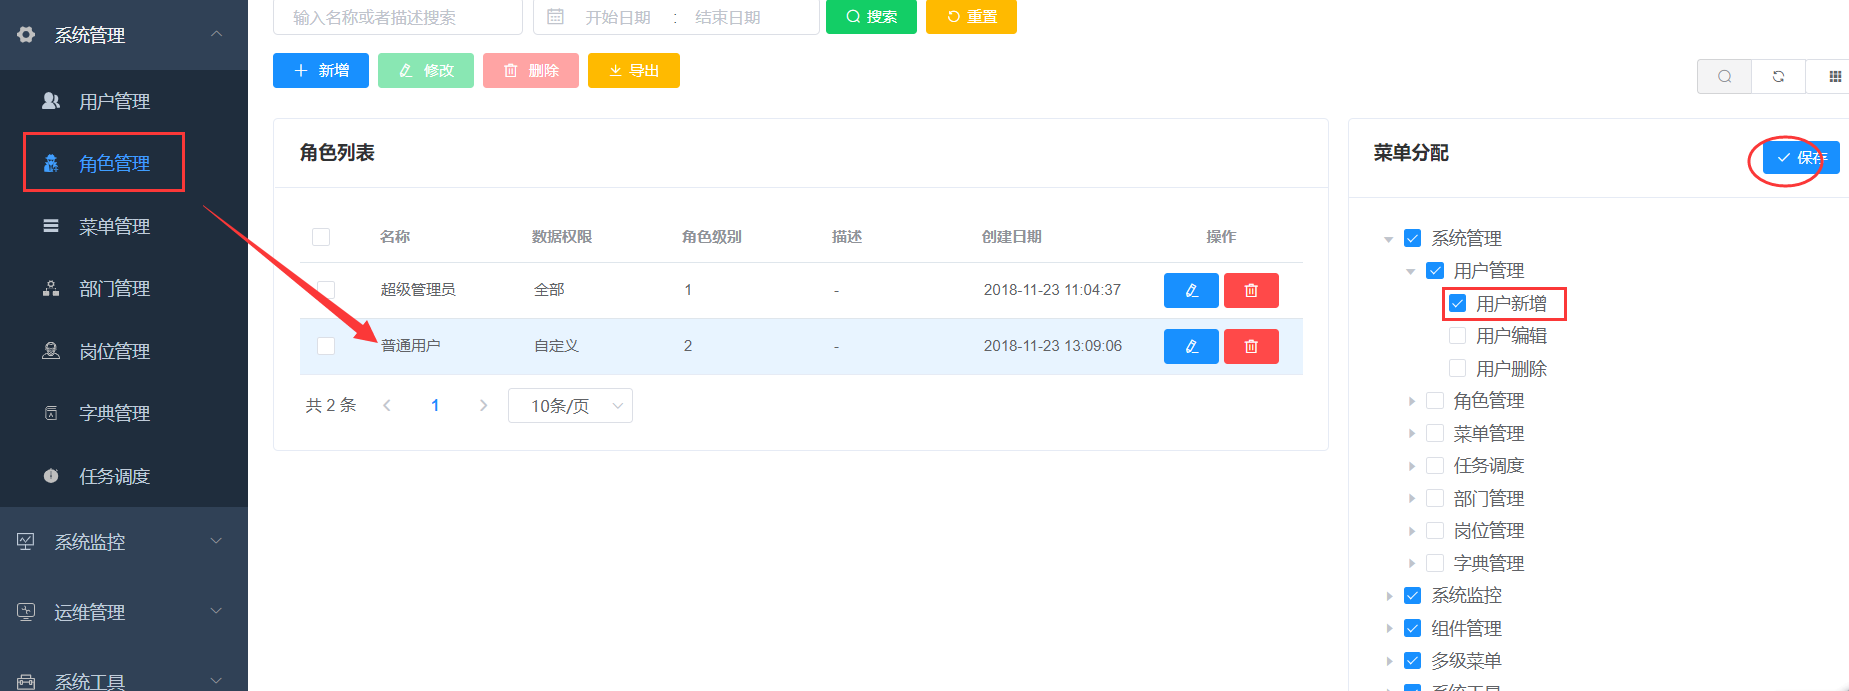Open 字典管理 in sidebar
Image resolution: width=1849 pixels, height=691 pixels.
pyautogui.click(x=124, y=413)
